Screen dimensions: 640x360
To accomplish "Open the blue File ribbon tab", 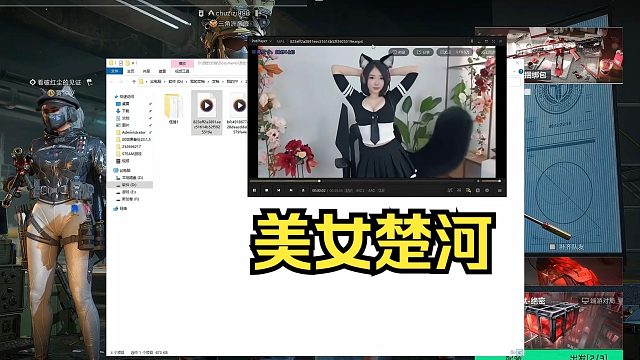I will [x=115, y=71].
